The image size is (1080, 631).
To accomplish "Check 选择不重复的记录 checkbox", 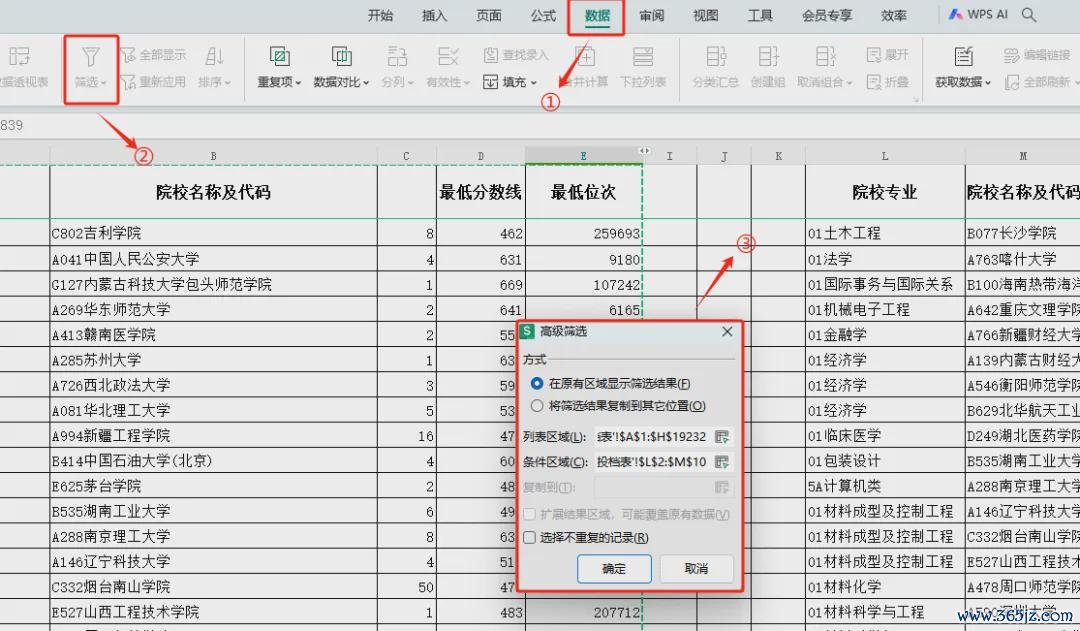I will click(530, 538).
